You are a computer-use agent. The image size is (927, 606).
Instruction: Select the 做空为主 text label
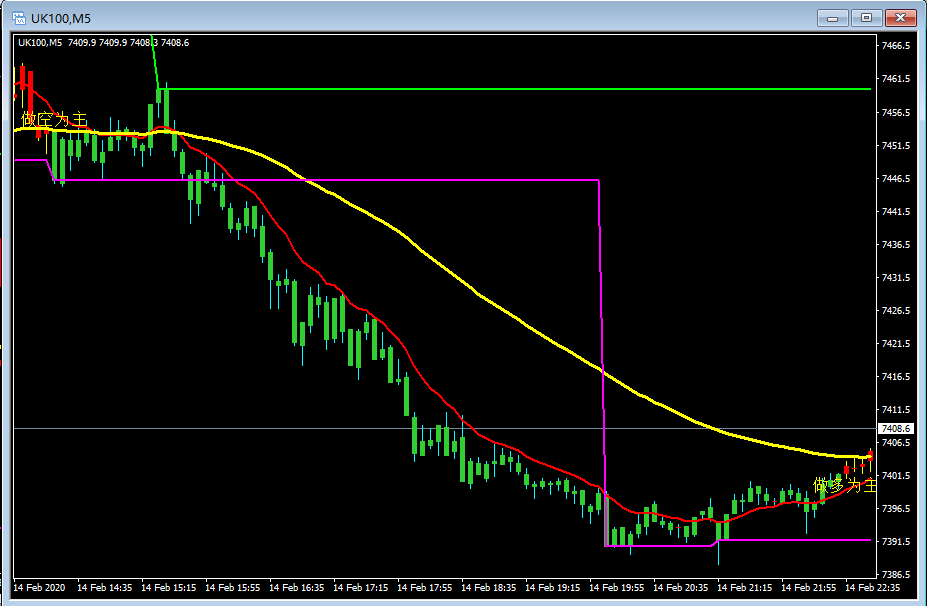(54, 120)
